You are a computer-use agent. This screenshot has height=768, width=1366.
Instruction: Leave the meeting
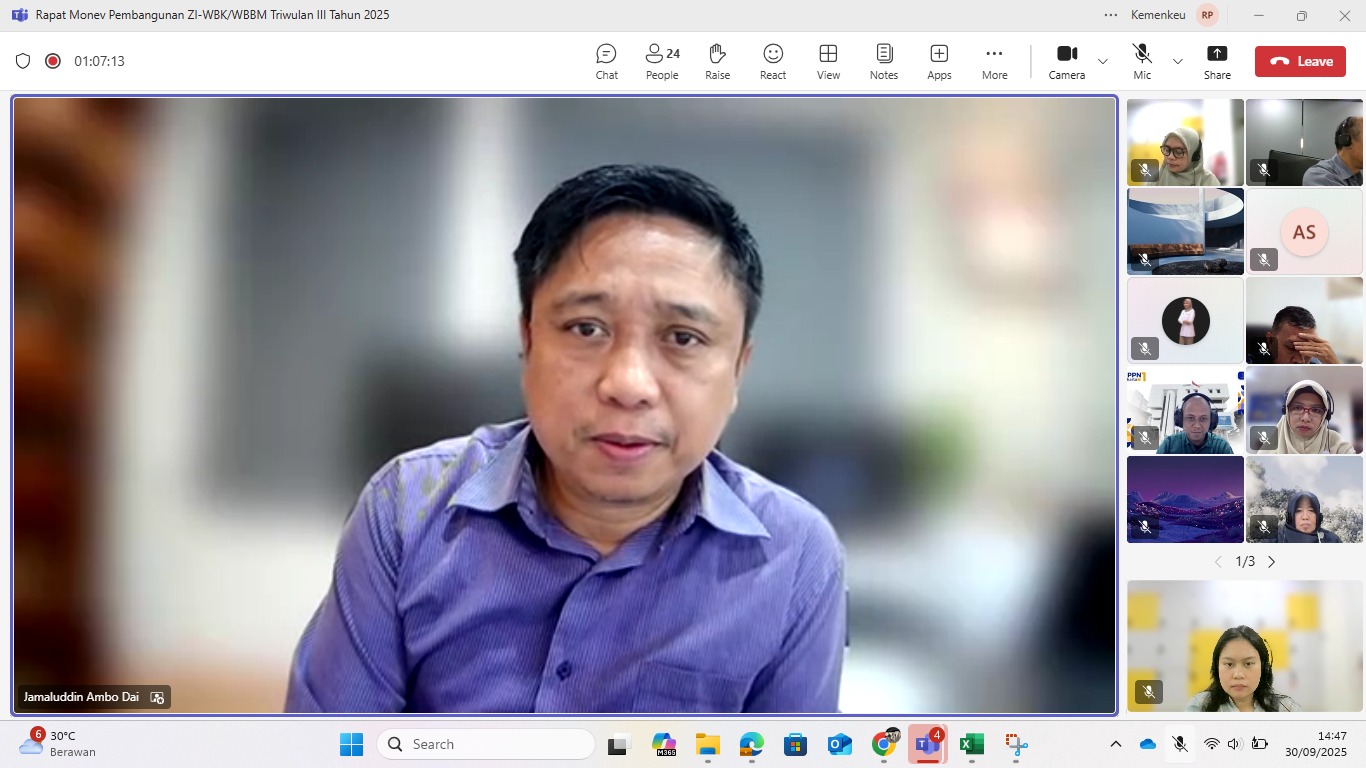tap(1300, 61)
